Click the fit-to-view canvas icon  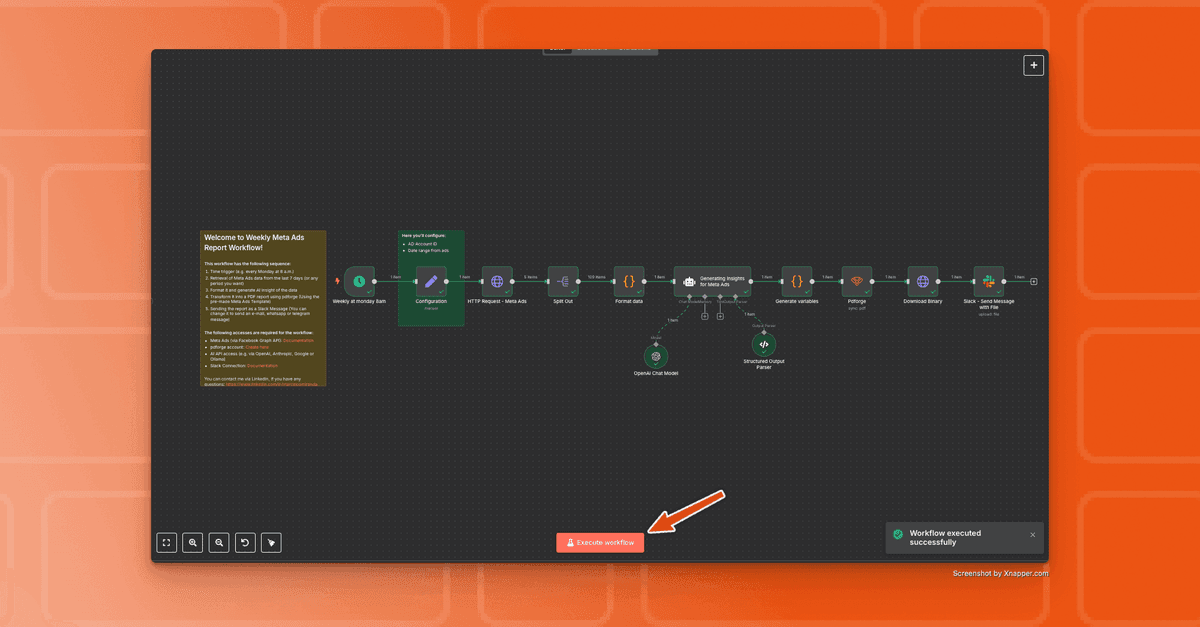(x=167, y=543)
